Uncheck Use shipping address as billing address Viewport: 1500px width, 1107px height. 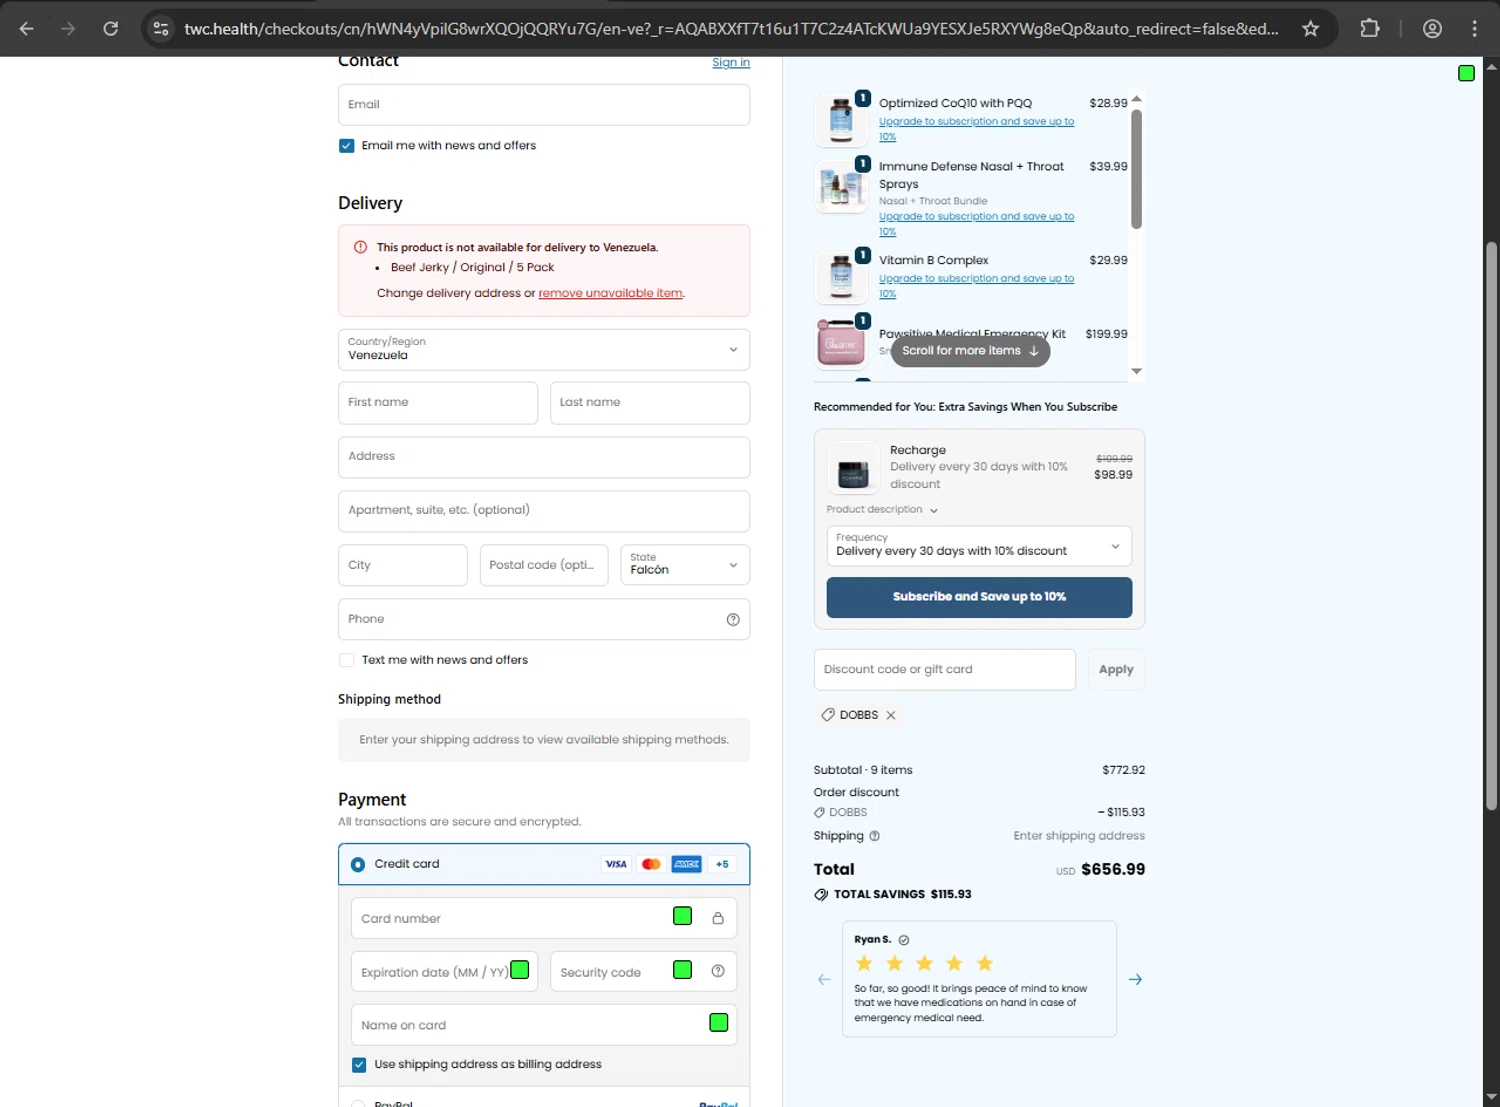359,1065
